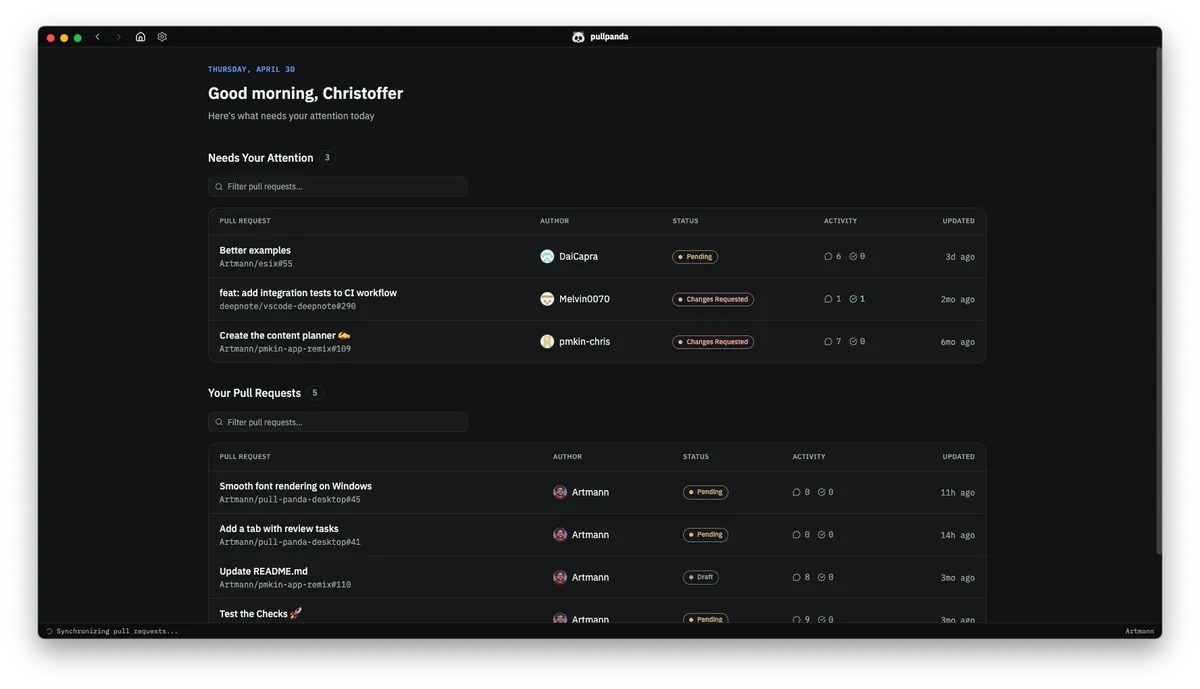Open feat: add integration tests to CI workflow
Image resolution: width=1200 pixels, height=689 pixels.
tap(308, 293)
